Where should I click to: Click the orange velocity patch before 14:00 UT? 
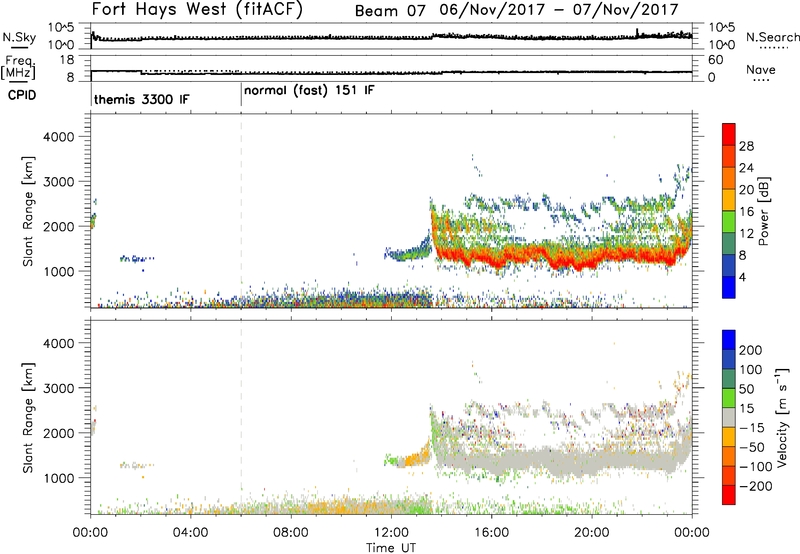(418, 456)
